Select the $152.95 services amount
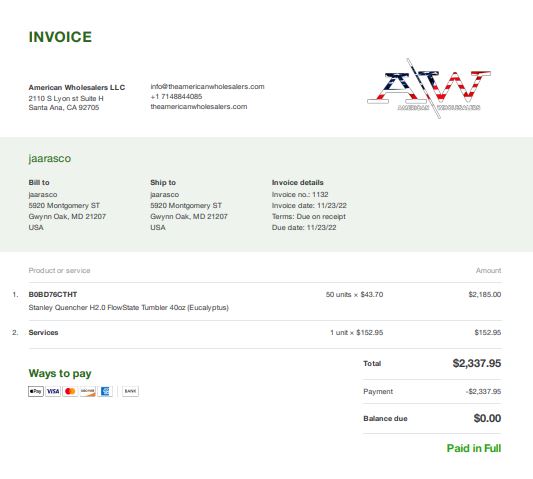This screenshot has height=479, width=533. 488,332
